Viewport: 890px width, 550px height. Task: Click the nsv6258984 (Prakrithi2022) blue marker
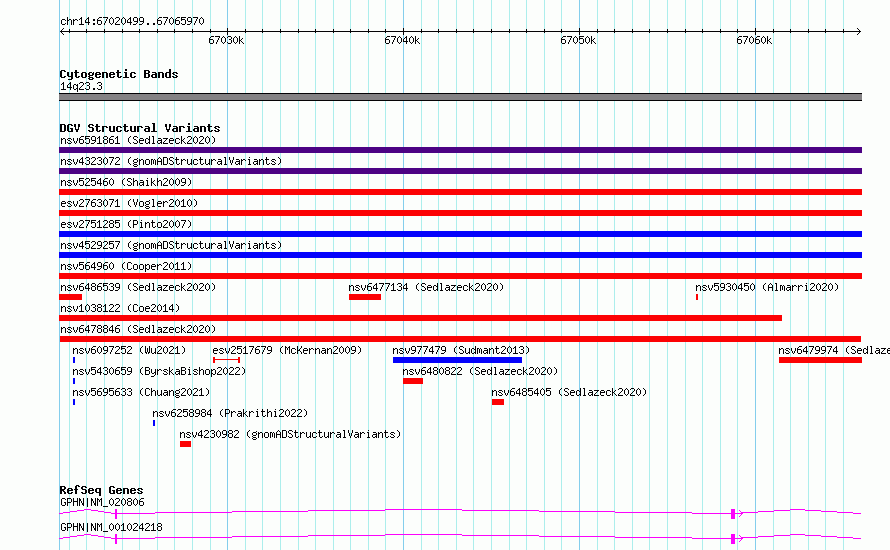154,423
